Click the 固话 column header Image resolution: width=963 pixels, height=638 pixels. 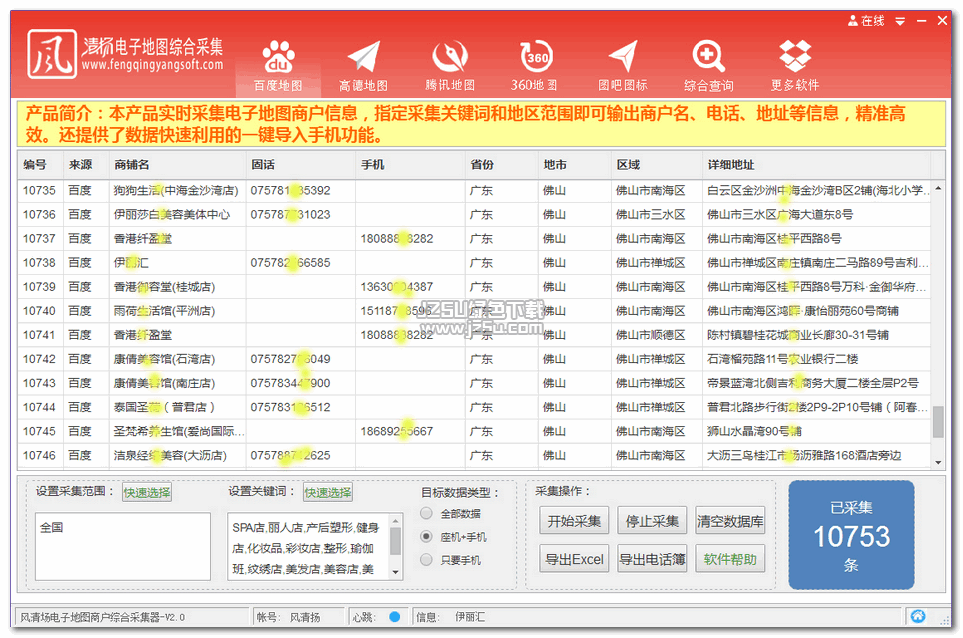[301, 165]
